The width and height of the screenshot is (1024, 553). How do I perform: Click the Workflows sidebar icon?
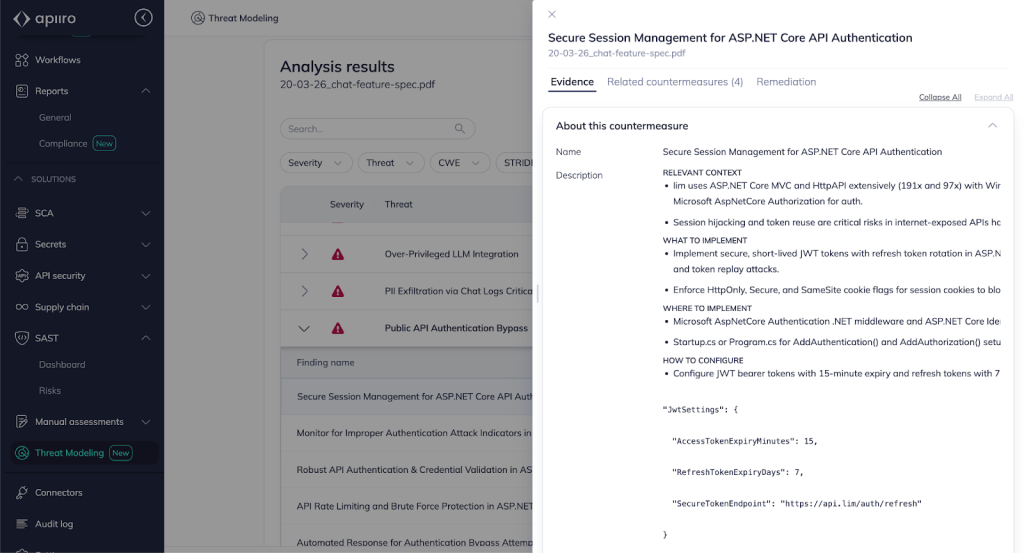(x=22, y=60)
